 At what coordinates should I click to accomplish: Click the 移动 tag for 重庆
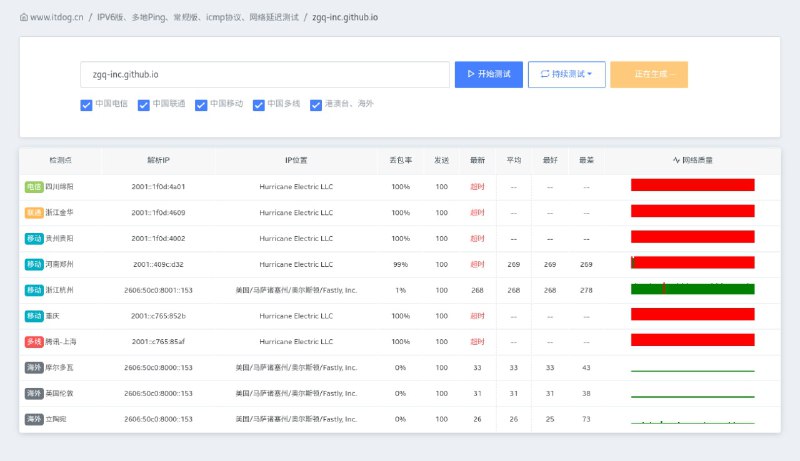click(x=34, y=316)
